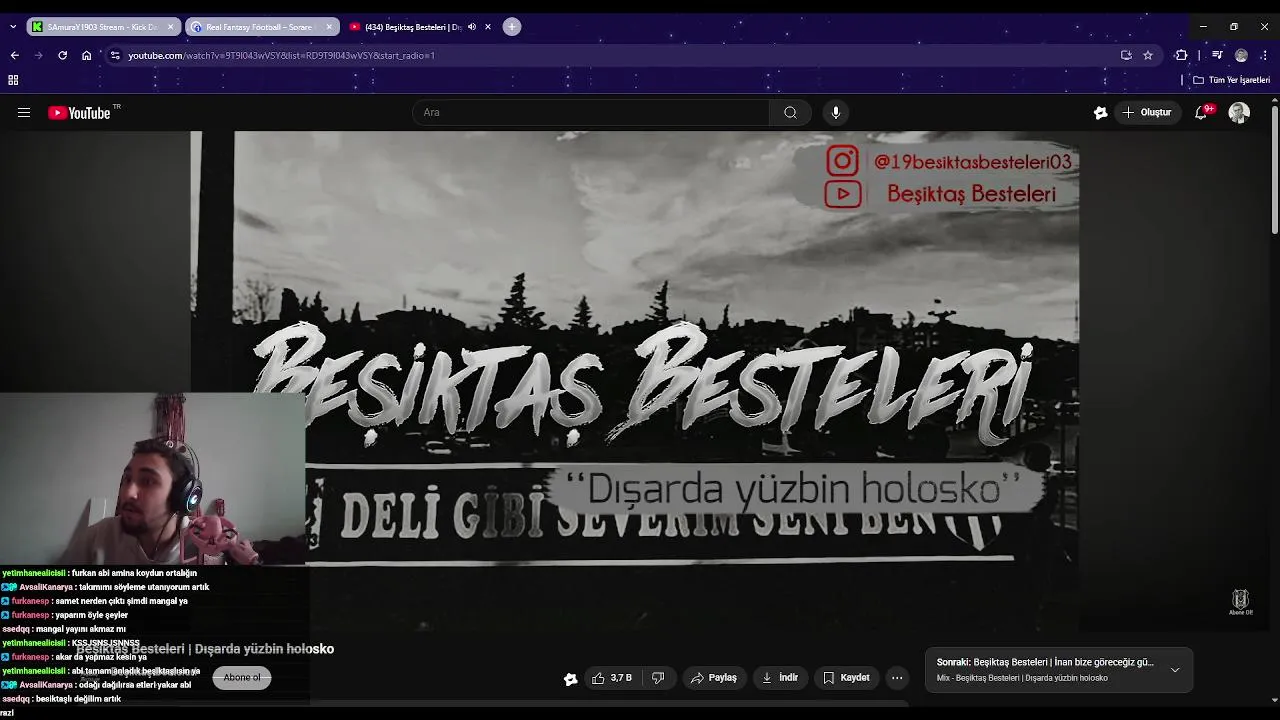Open more actions three-dot menu
Image resolution: width=1280 pixels, height=720 pixels.
click(897, 678)
